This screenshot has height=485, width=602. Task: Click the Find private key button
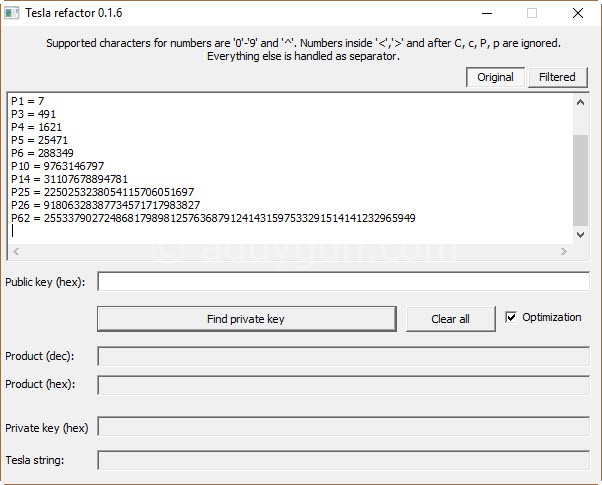click(246, 319)
